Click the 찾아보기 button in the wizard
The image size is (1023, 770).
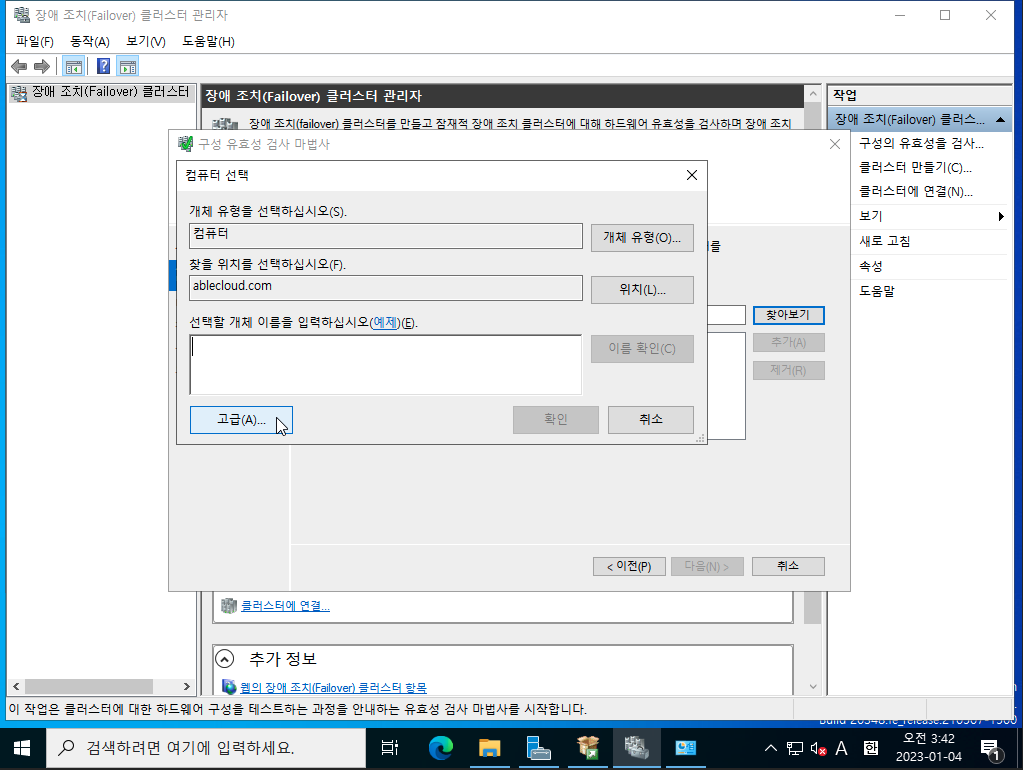(788, 315)
